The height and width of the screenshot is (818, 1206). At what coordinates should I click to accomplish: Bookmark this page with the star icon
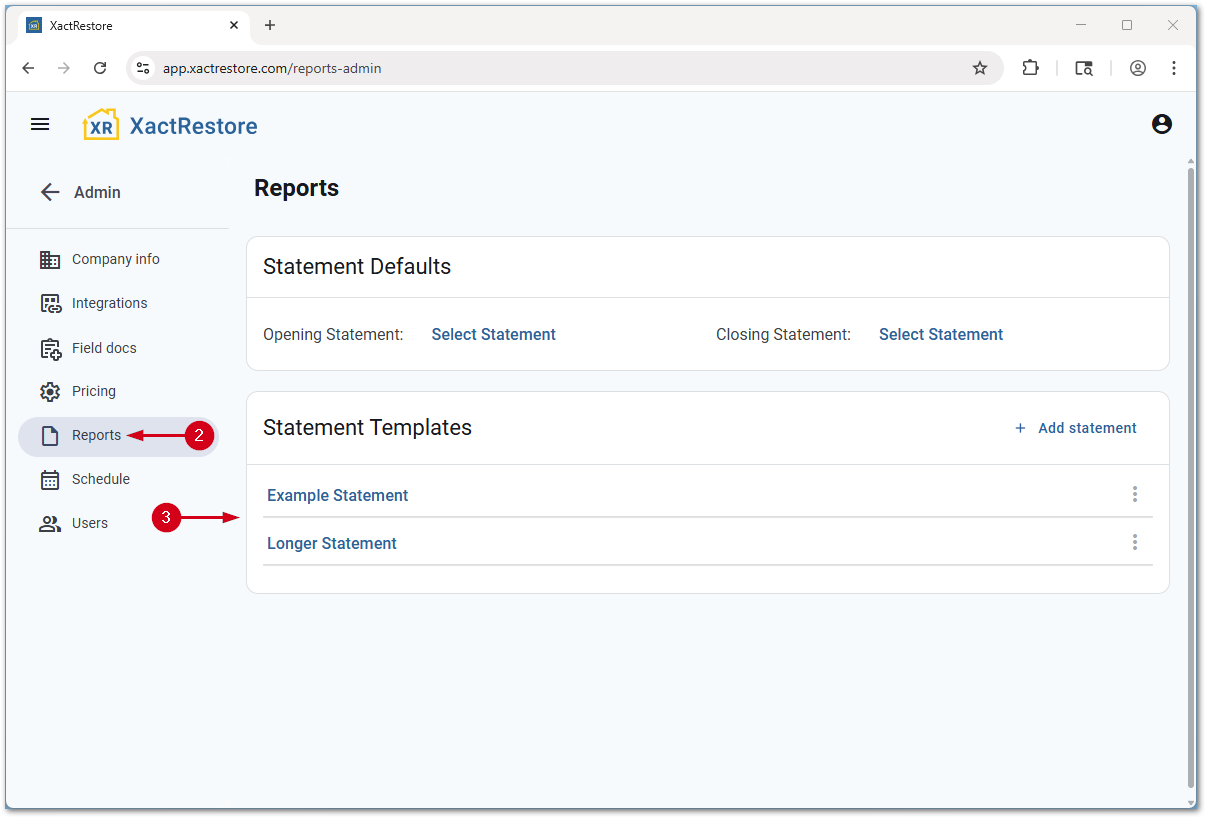pyautogui.click(x=979, y=68)
